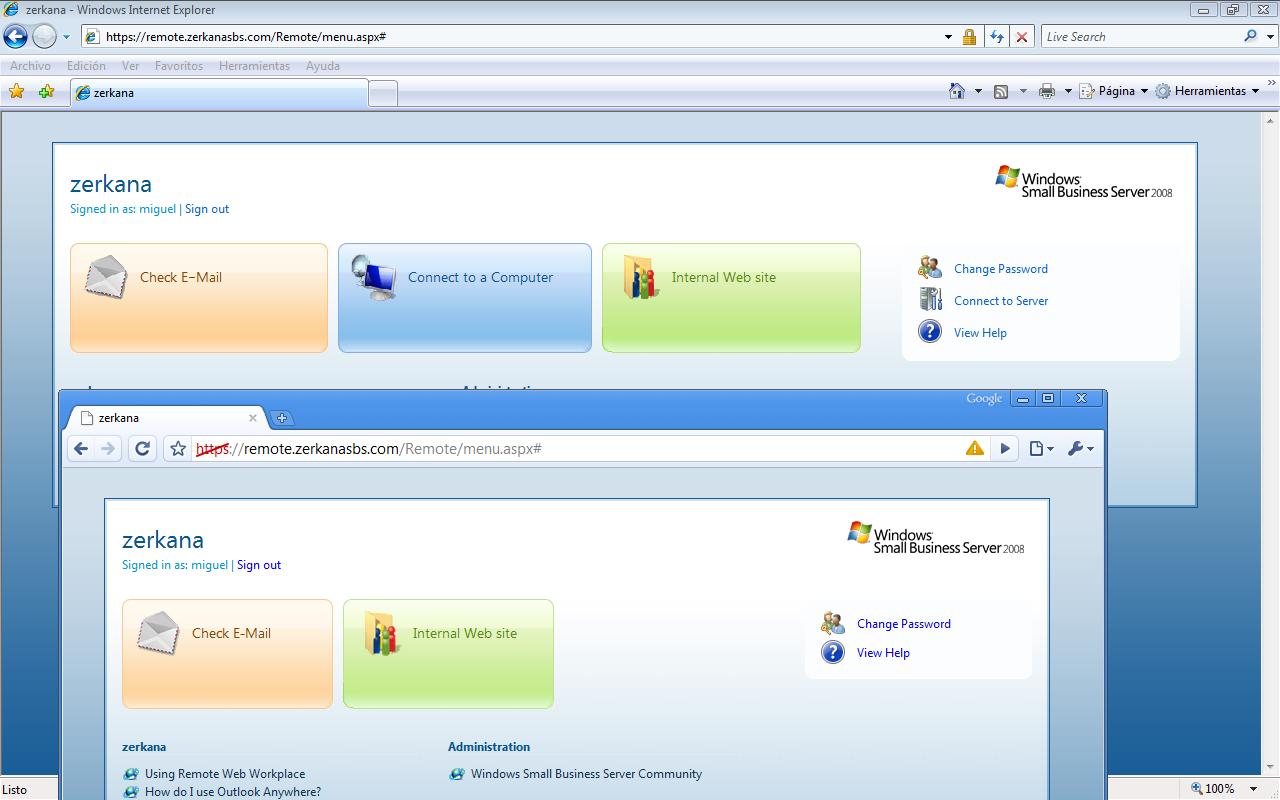Click Chrome's Reload button
Viewport: 1280px width, 800px height.
coord(142,449)
